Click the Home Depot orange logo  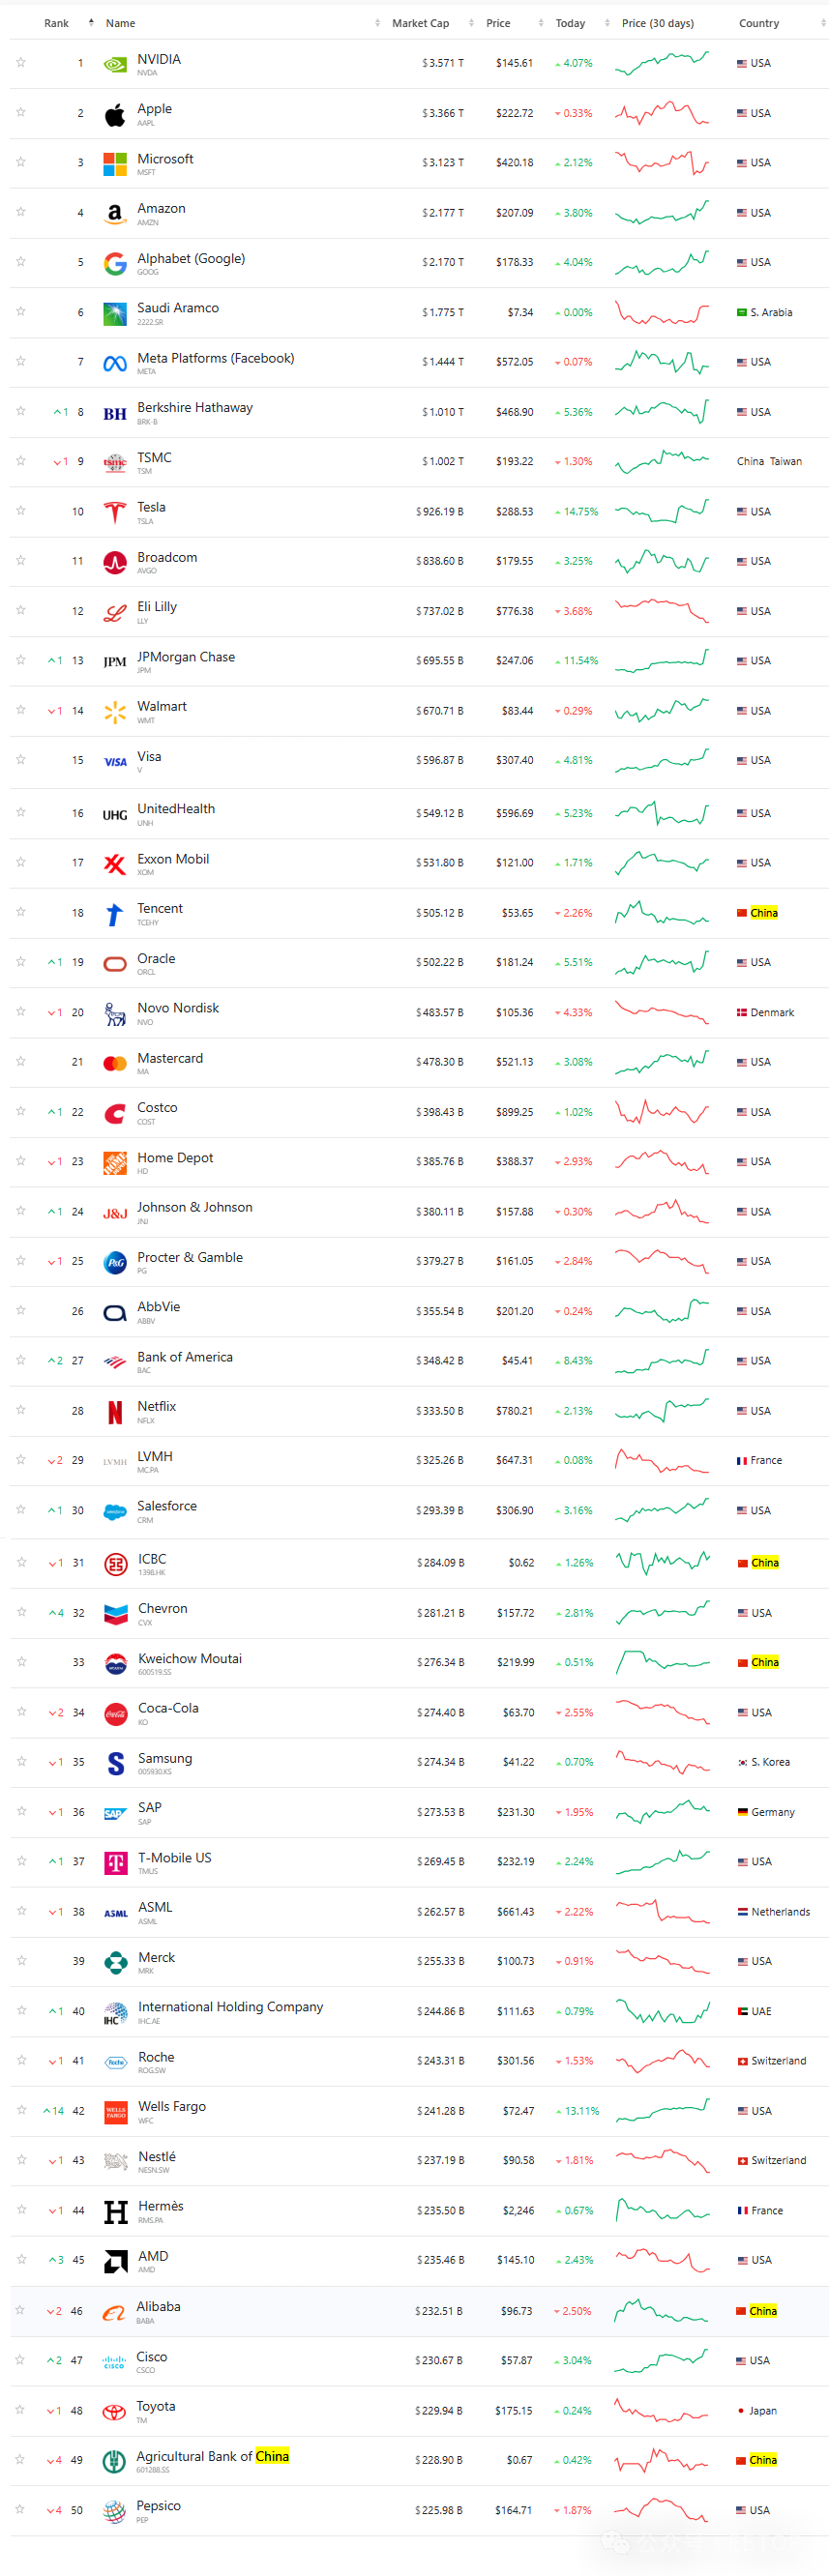tap(115, 1163)
